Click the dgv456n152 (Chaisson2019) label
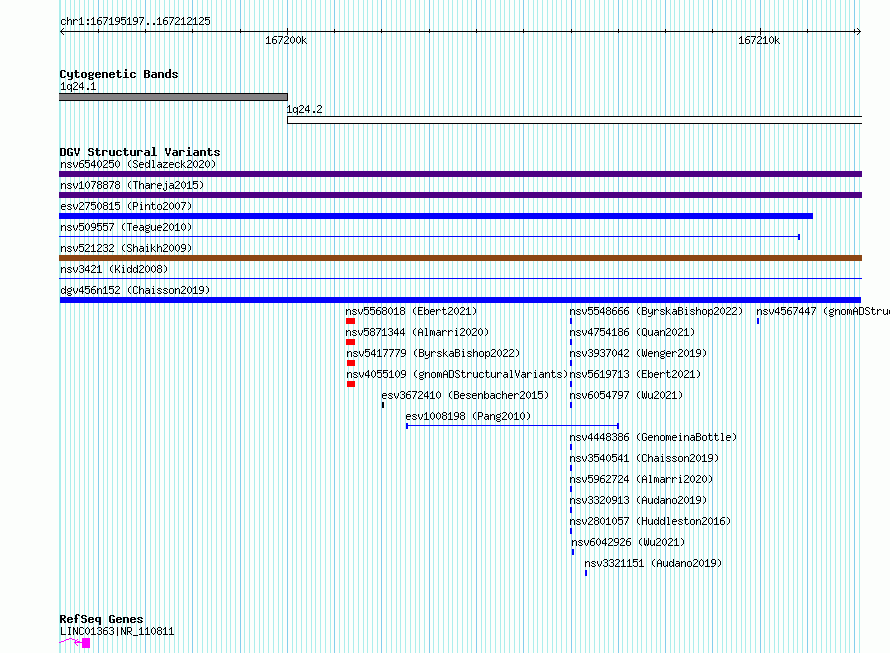This screenshot has height=653, width=890. (135, 290)
